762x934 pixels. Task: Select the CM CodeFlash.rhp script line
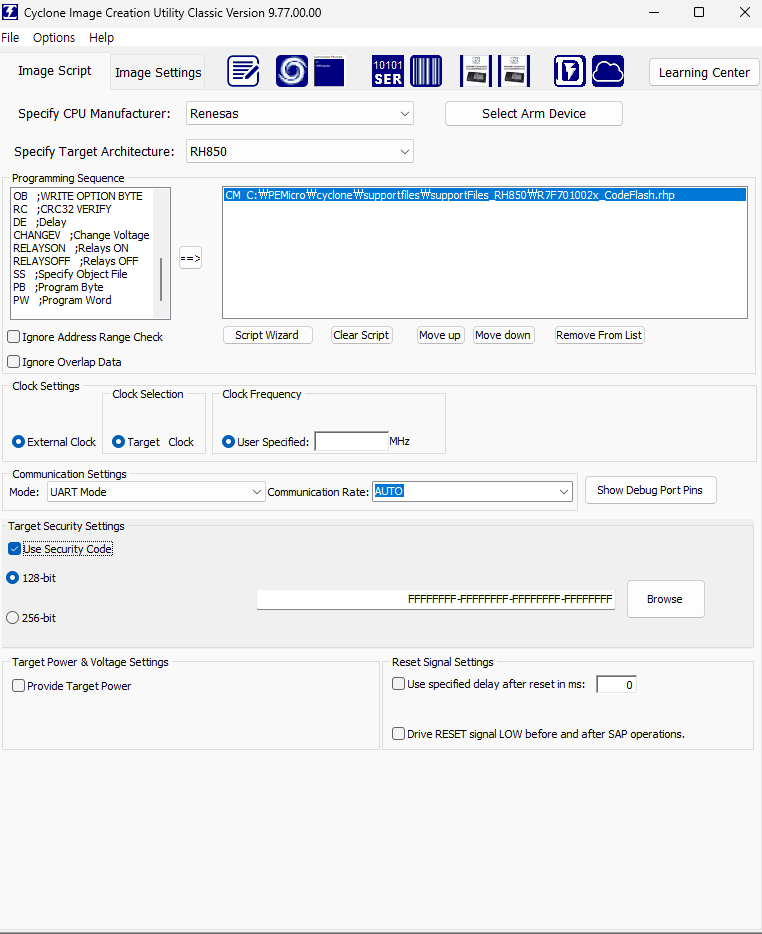[x=485, y=195]
